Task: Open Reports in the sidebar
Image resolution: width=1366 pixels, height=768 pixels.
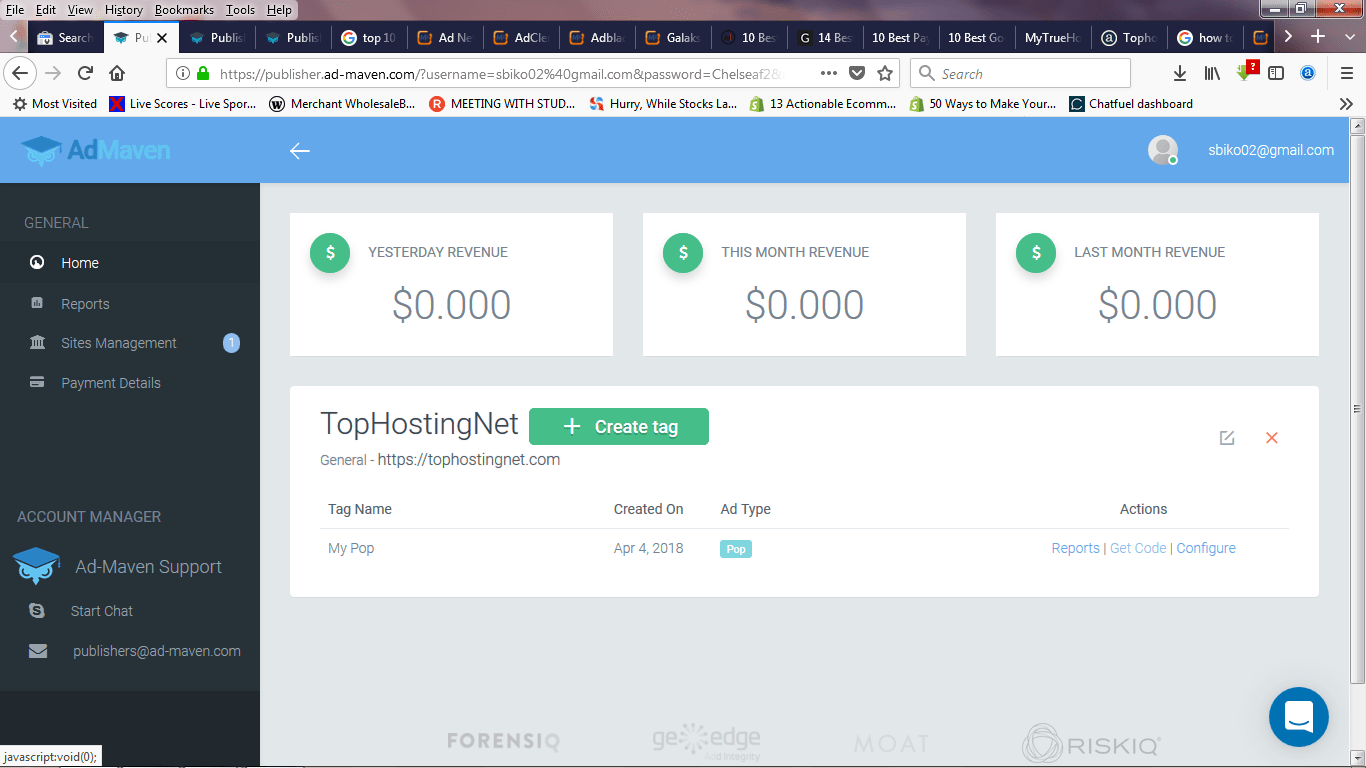Action: [130, 303]
